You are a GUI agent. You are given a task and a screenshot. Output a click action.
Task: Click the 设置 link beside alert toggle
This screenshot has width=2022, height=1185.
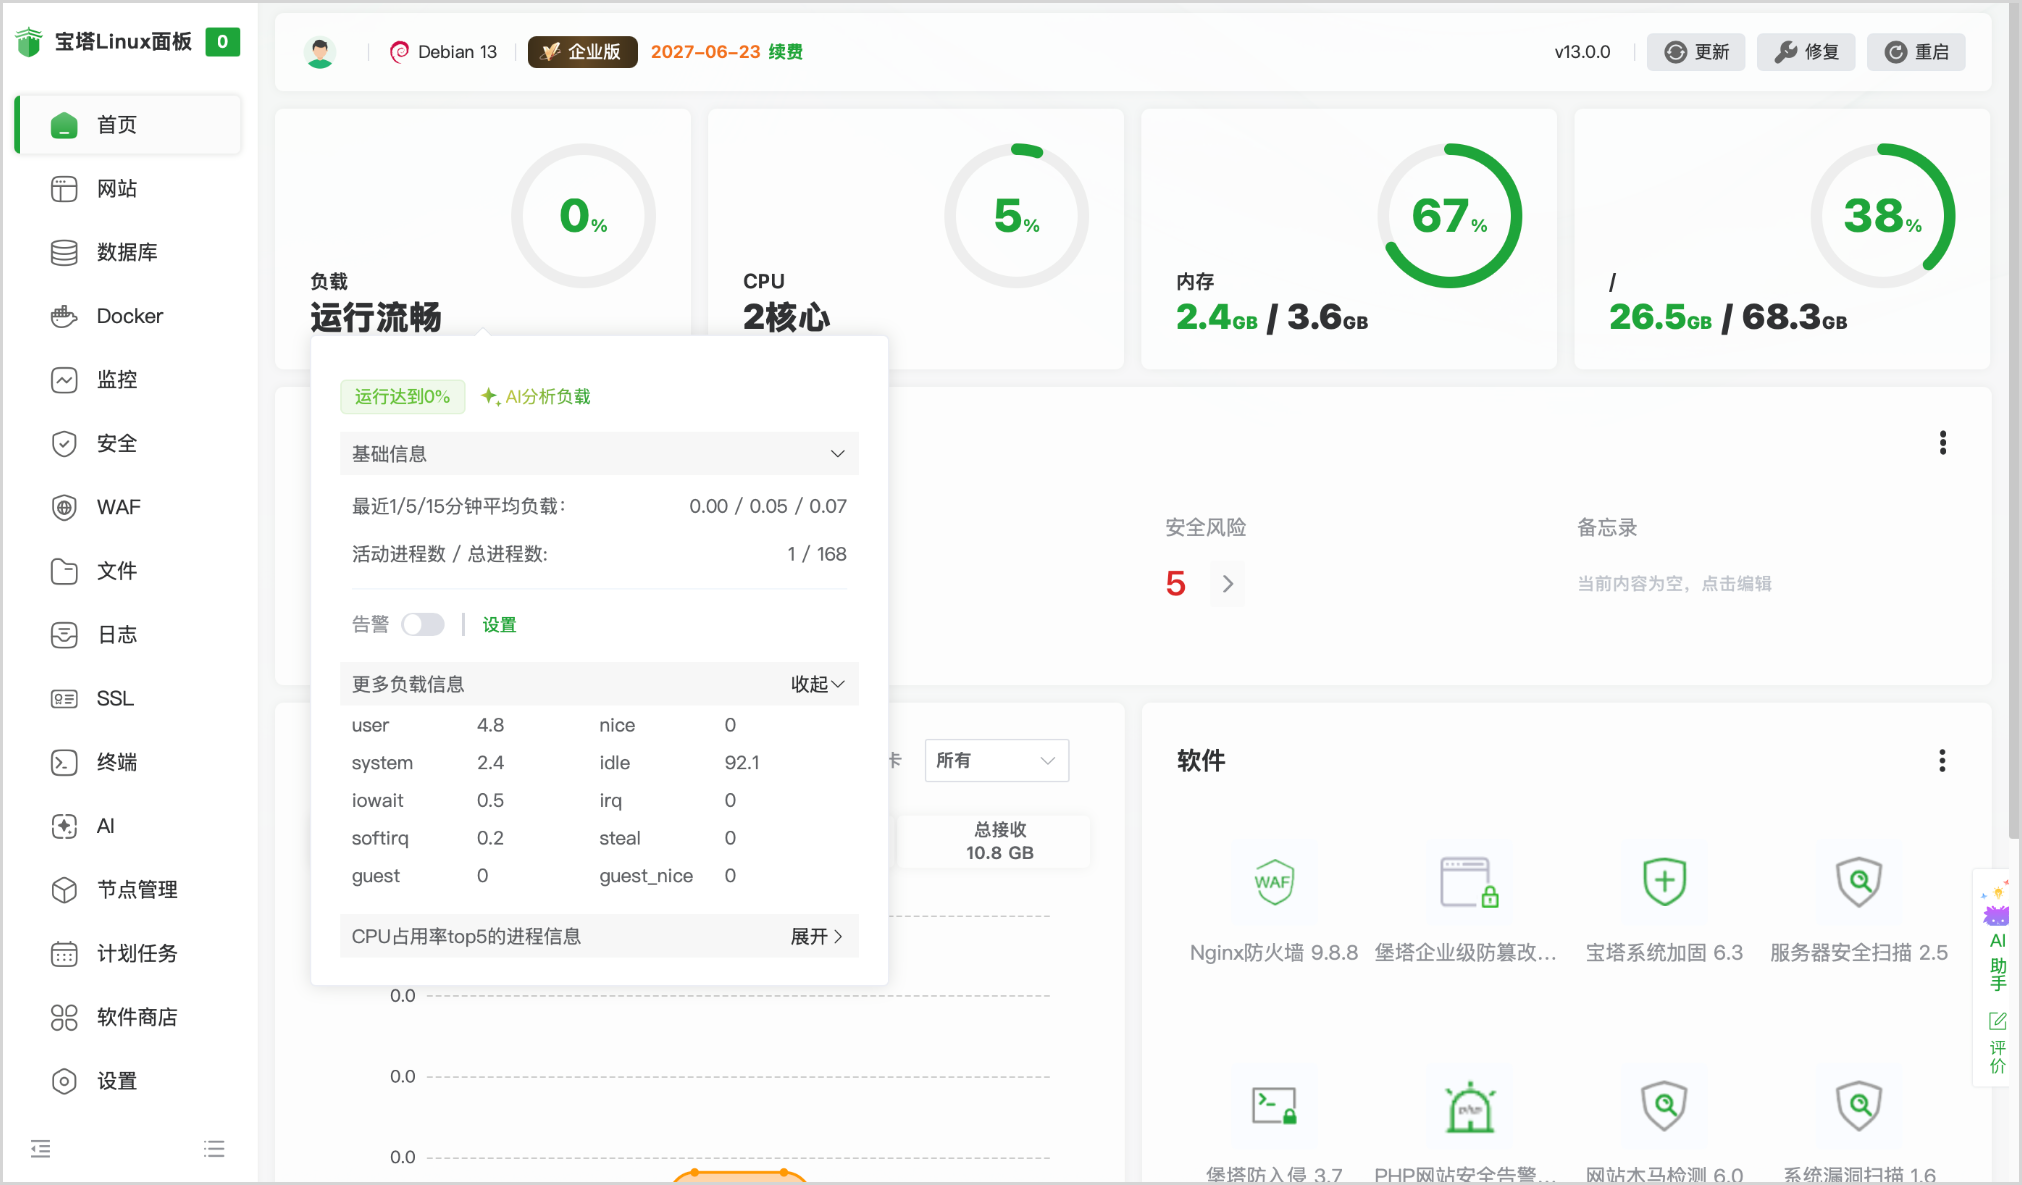click(x=499, y=625)
